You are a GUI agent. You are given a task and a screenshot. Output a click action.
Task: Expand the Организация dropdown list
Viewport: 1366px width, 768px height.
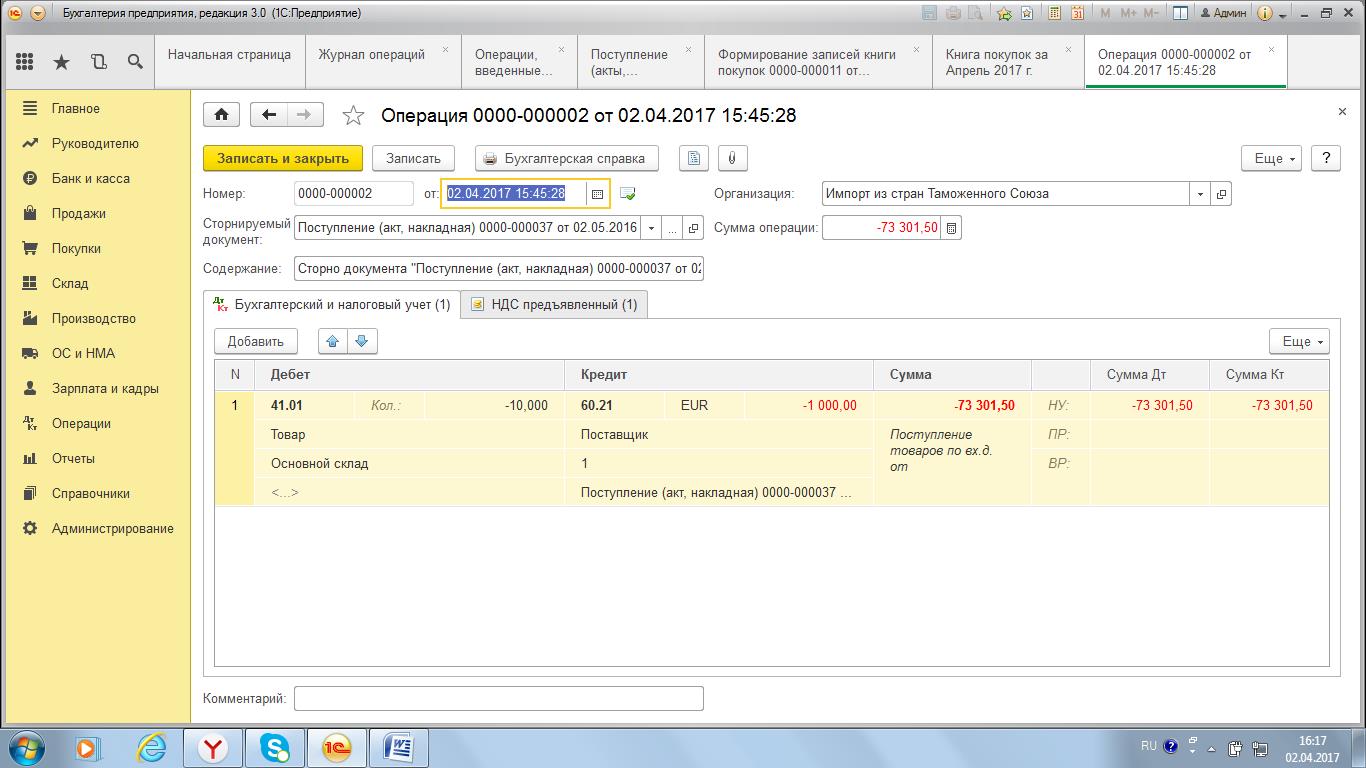1200,194
